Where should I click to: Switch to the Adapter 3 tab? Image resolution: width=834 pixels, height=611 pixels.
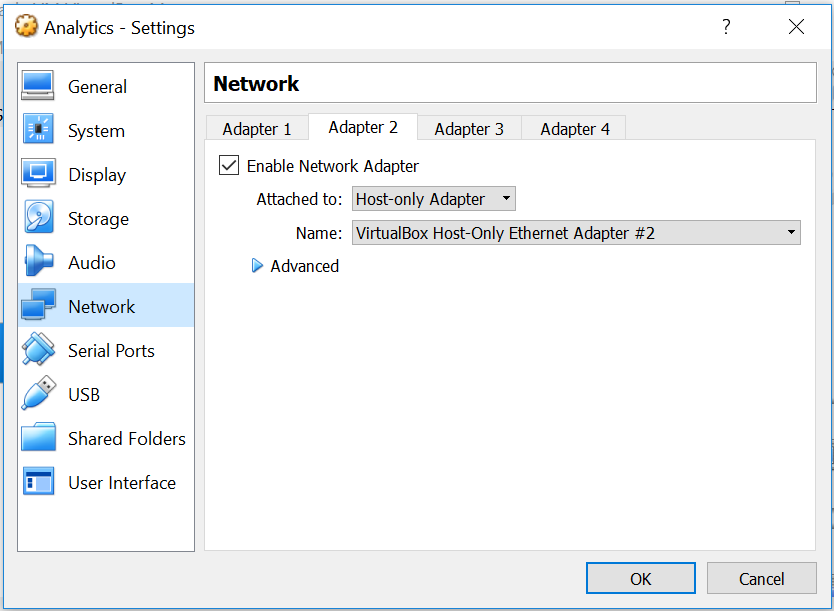tap(469, 129)
